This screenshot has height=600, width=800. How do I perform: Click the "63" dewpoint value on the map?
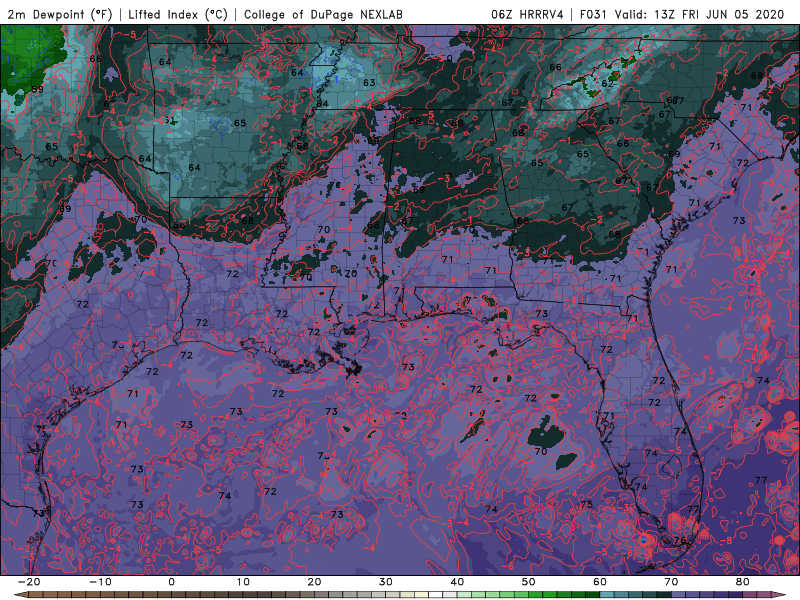tap(369, 83)
